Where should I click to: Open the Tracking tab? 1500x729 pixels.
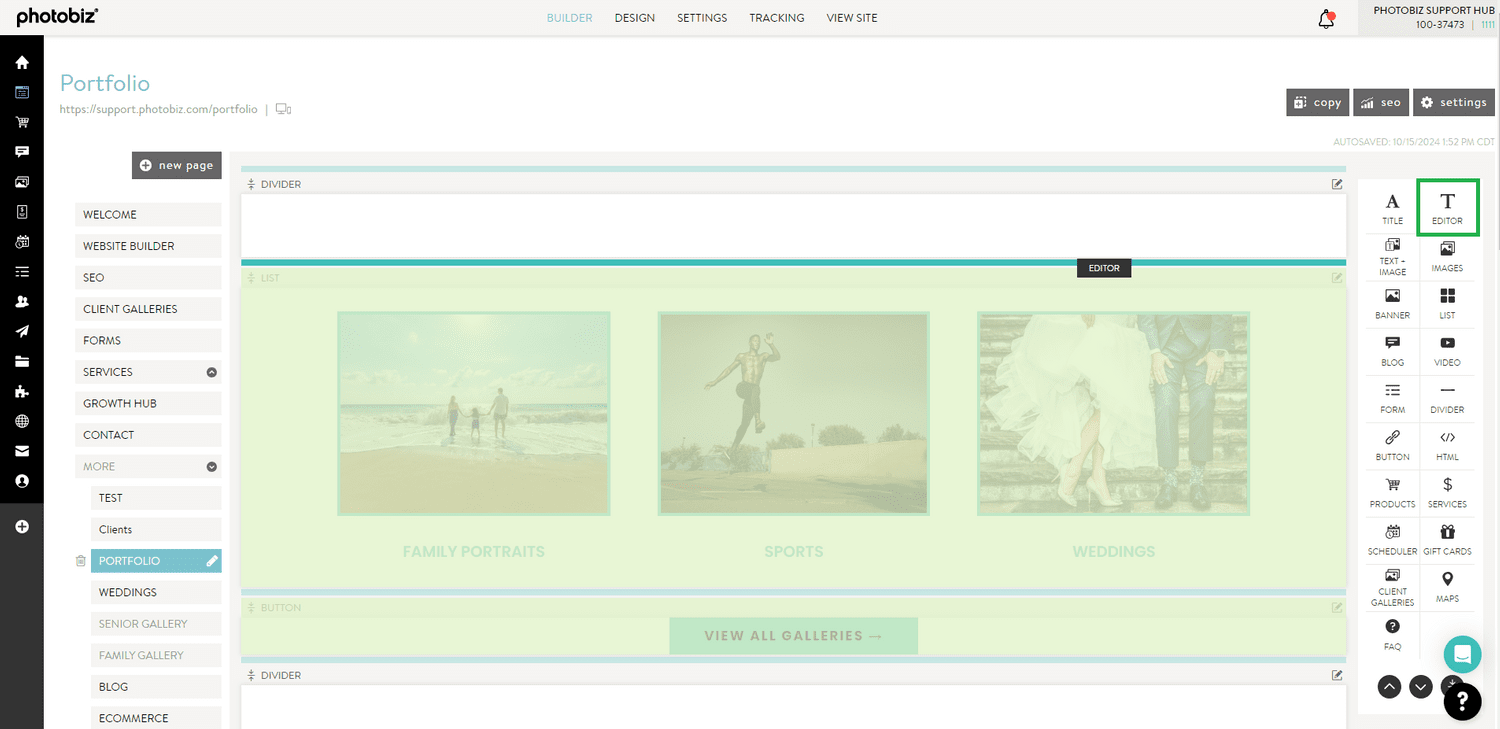777,18
